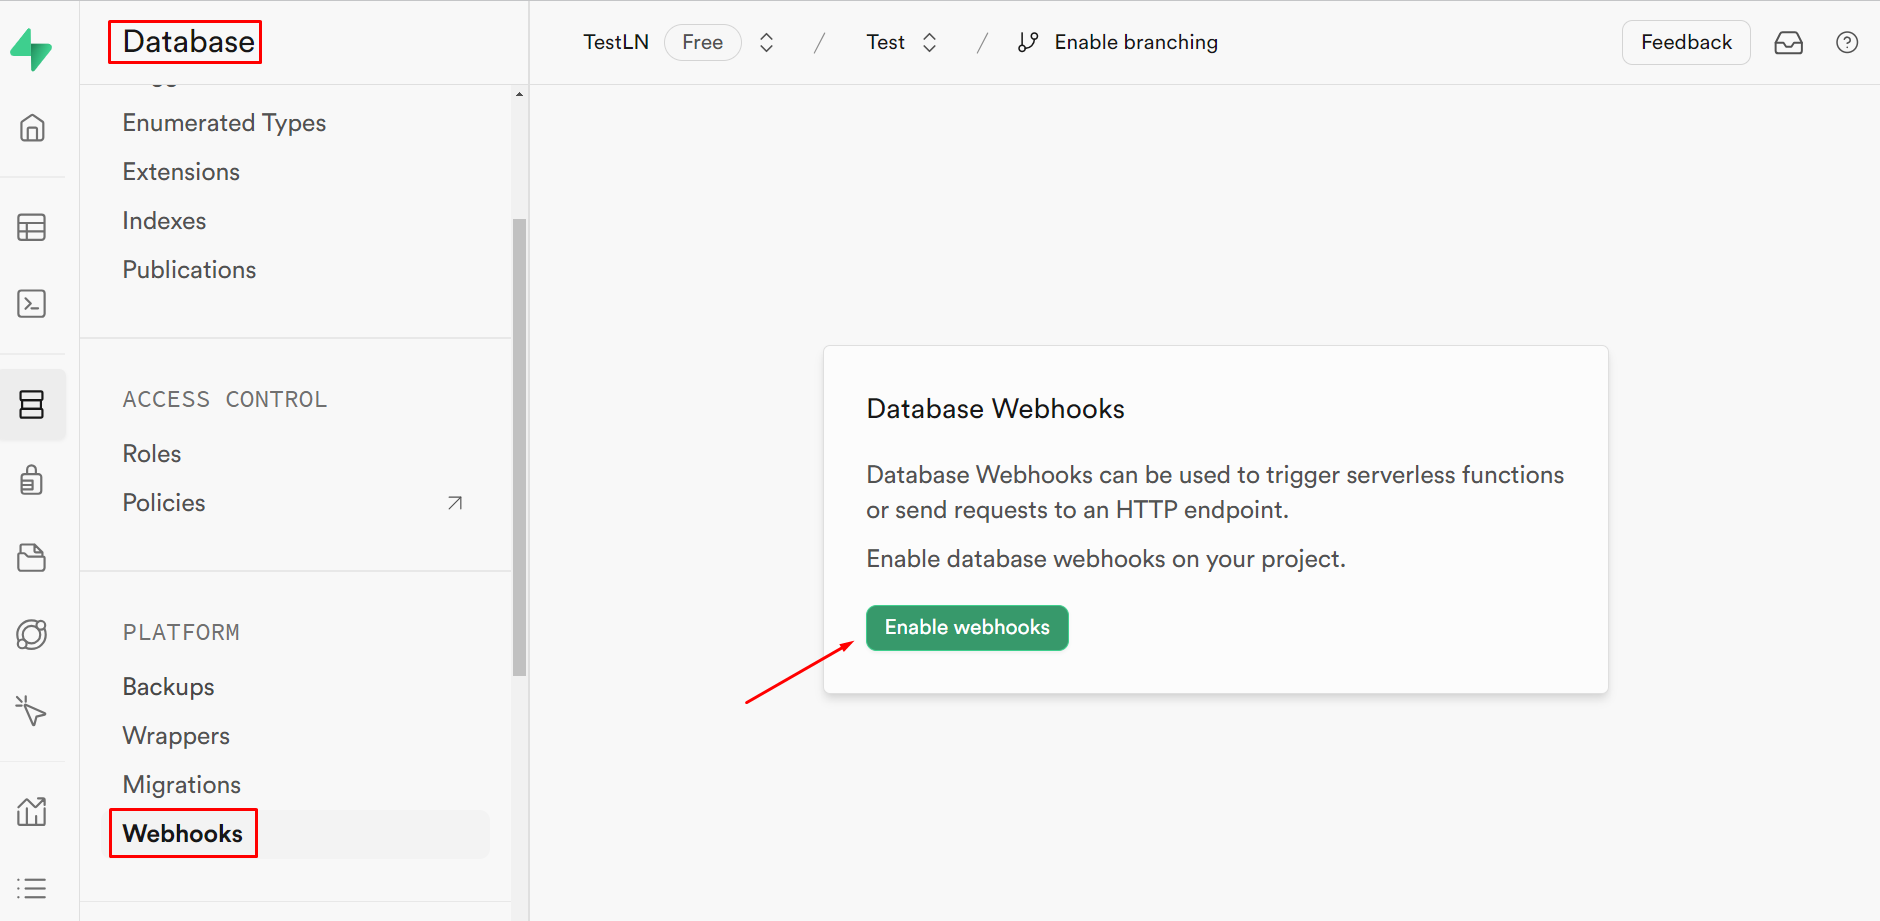1880x921 pixels.
Task: Open the Help menu
Action: (x=1846, y=42)
